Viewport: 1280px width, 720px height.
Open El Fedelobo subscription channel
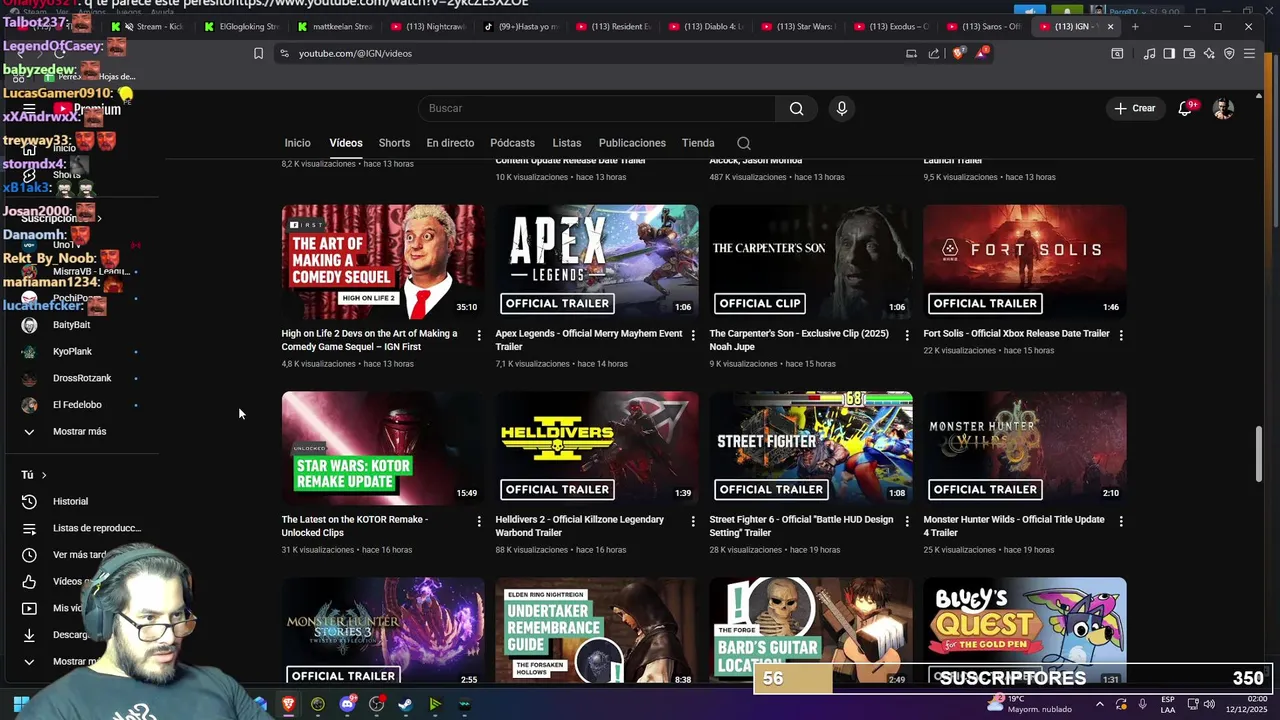pyautogui.click(x=79, y=404)
